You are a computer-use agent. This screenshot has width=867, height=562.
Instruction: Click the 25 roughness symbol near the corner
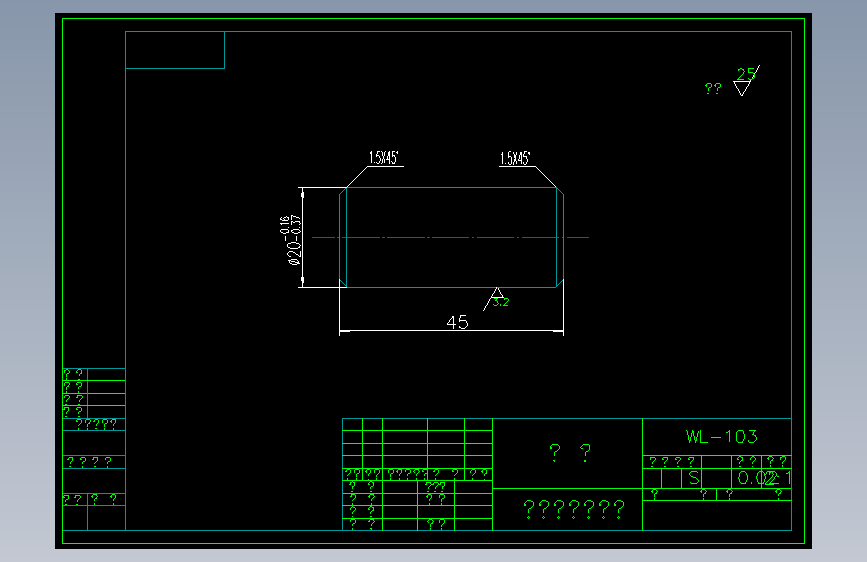(x=746, y=81)
